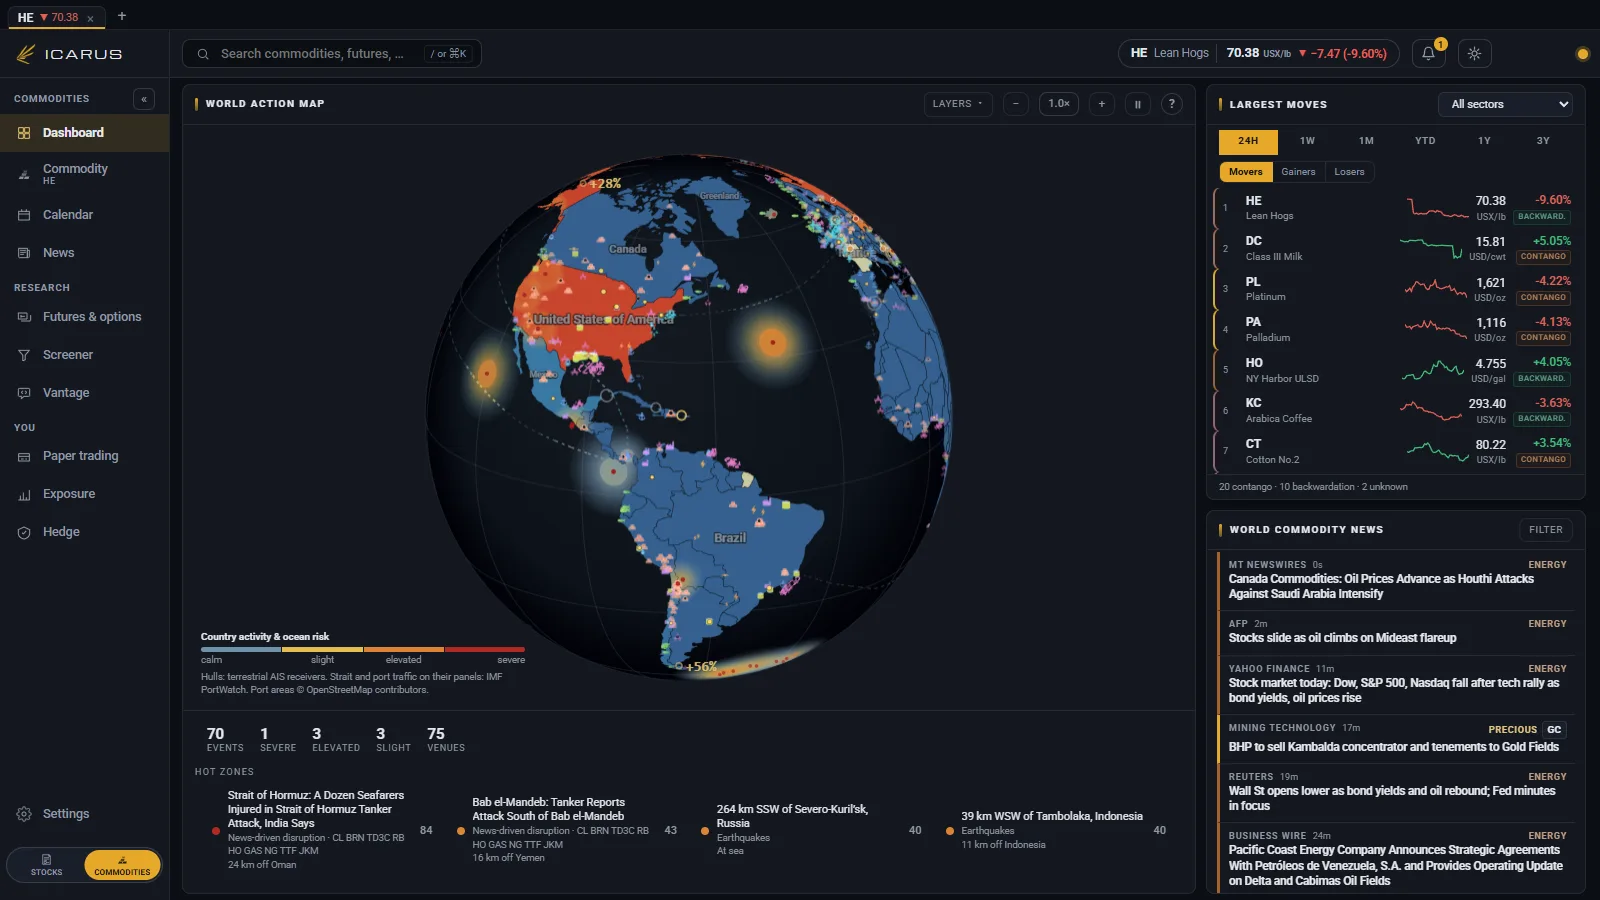This screenshot has width=1600, height=900.
Task: Open Paper trading section
Action: [85, 456]
